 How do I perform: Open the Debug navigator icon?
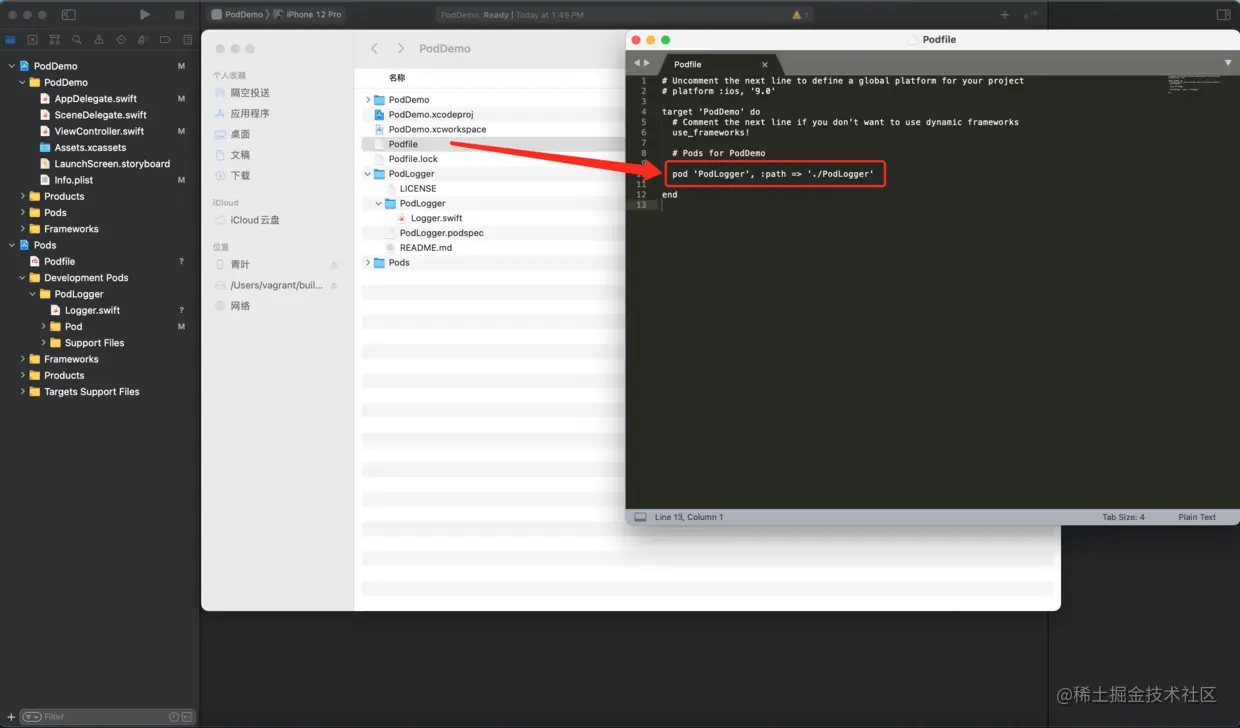143,40
